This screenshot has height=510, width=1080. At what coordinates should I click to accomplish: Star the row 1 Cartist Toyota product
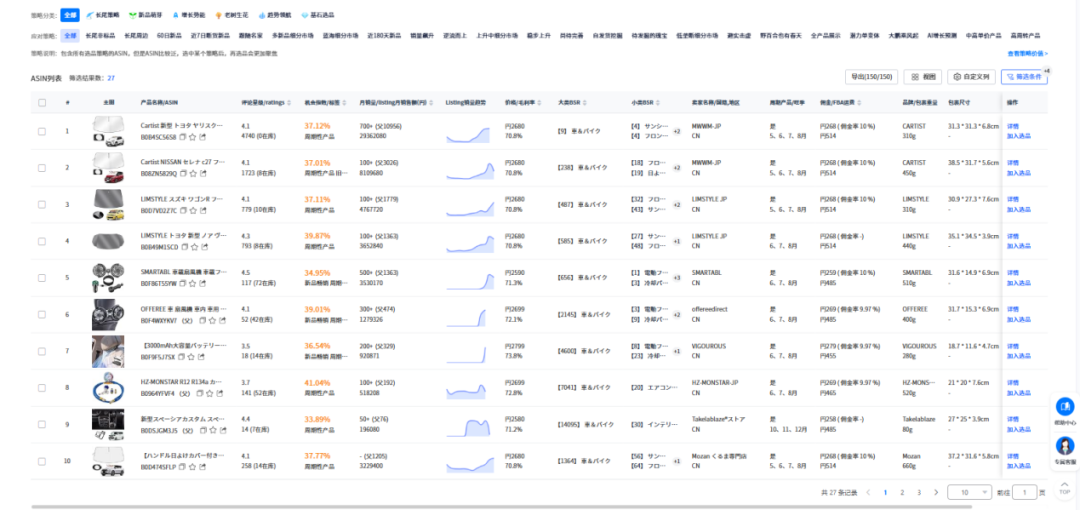pyautogui.click(x=193, y=137)
